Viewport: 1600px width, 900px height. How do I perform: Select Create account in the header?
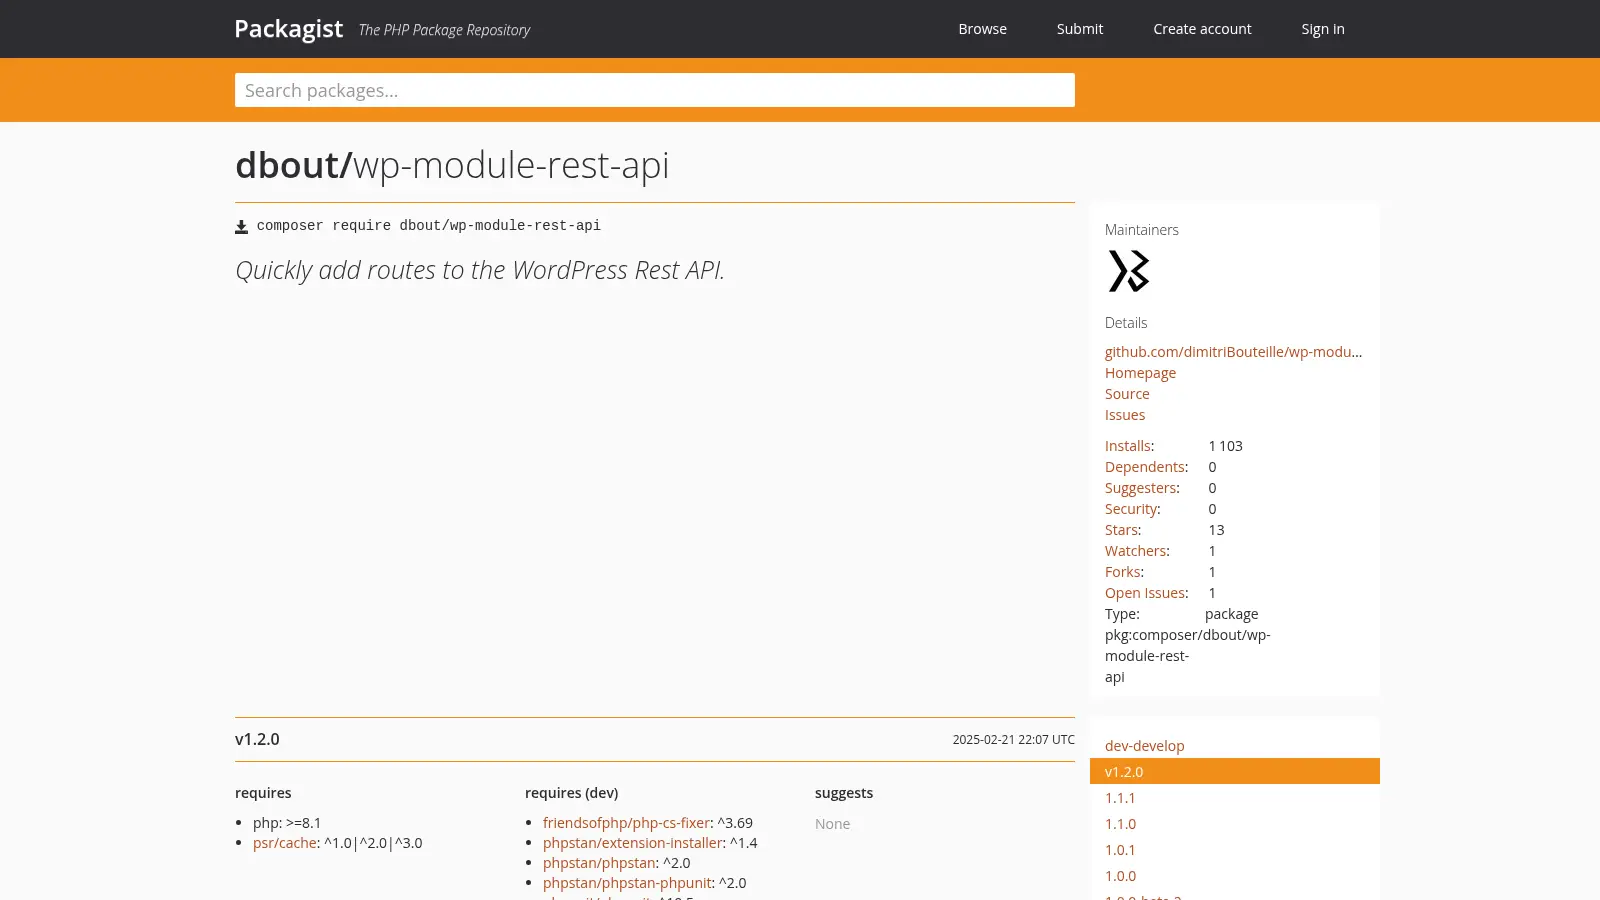pos(1202,29)
